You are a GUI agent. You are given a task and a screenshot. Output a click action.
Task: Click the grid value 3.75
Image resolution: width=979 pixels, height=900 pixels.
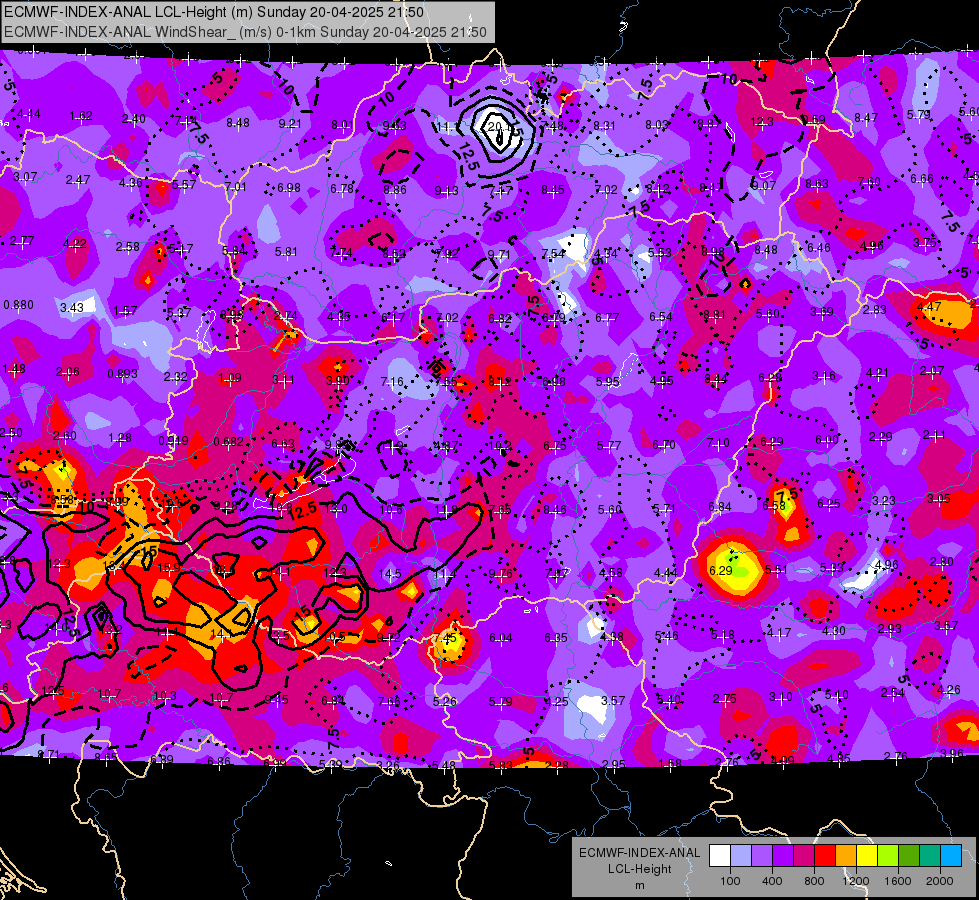pyautogui.click(x=925, y=242)
